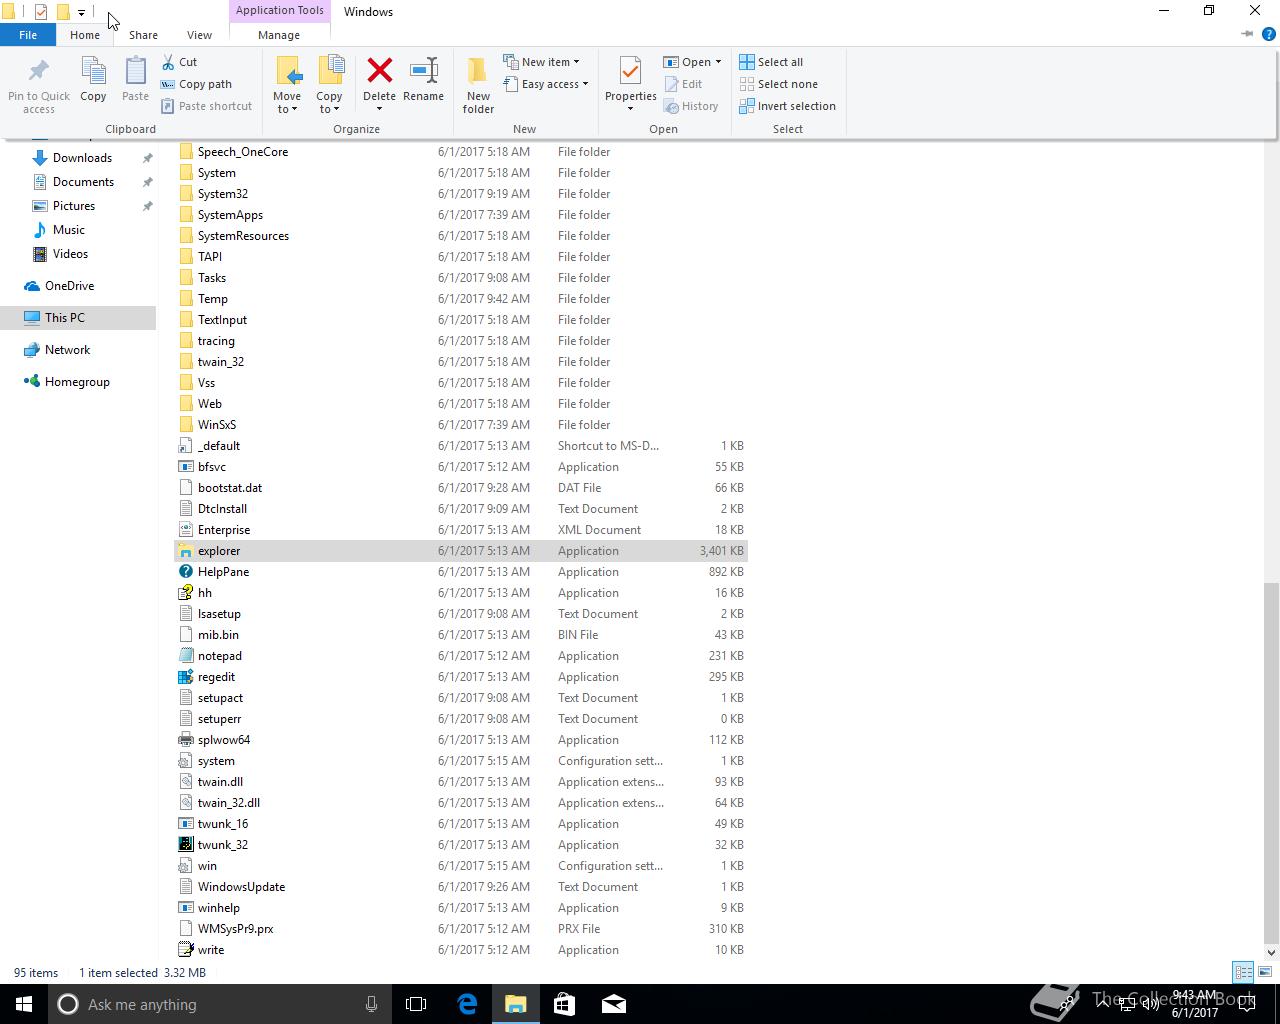Switch to the View ribbon tab
Screen dimensions: 1280x1024
pyautogui.click(x=199, y=35)
